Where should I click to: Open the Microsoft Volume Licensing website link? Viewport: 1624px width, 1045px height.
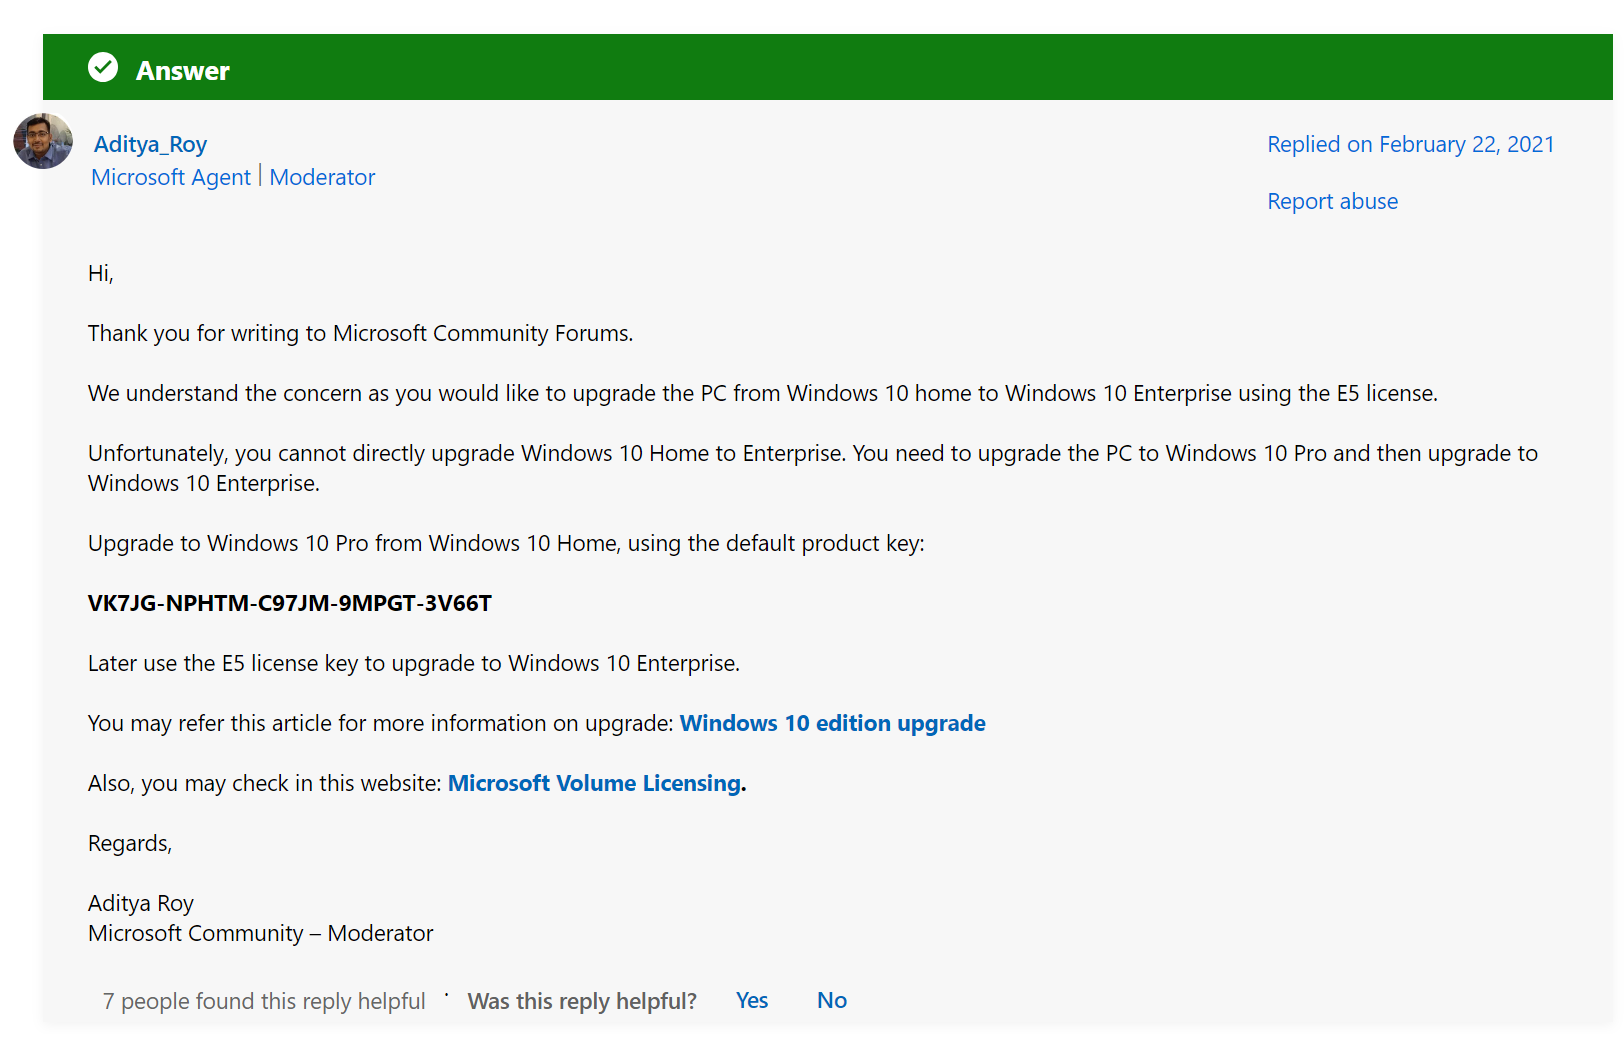point(594,783)
